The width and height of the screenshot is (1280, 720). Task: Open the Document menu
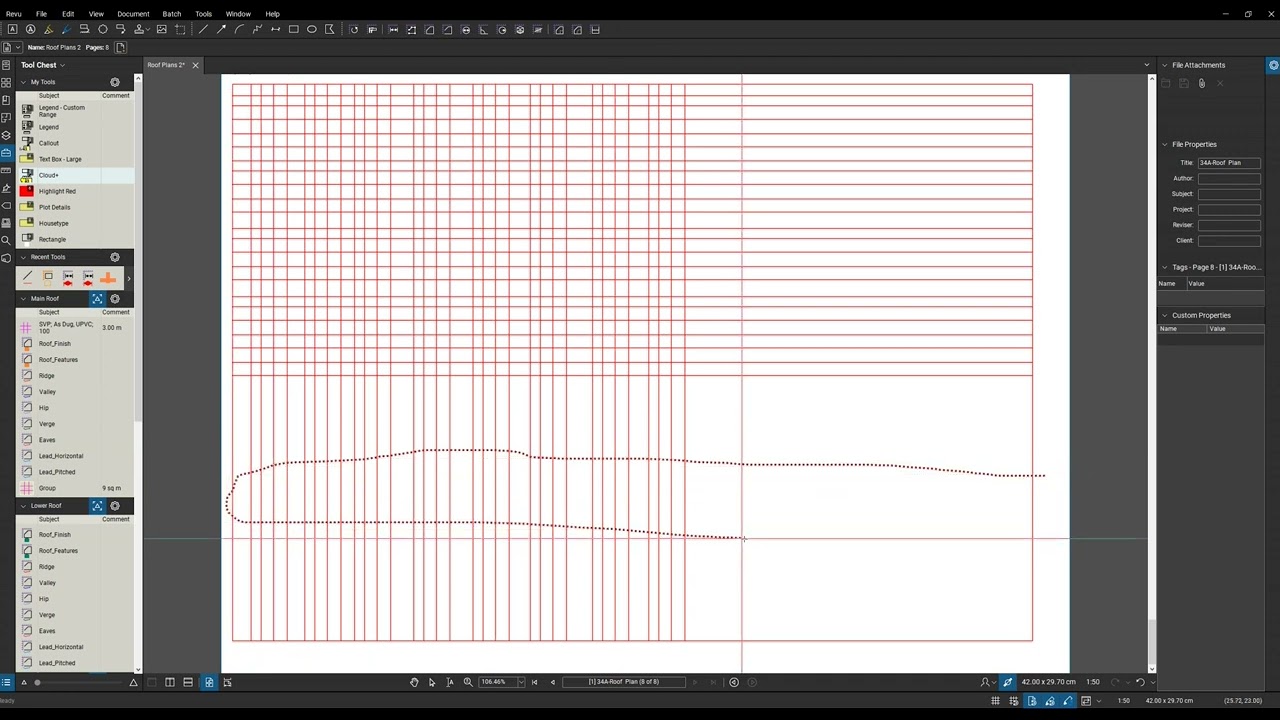(x=133, y=14)
